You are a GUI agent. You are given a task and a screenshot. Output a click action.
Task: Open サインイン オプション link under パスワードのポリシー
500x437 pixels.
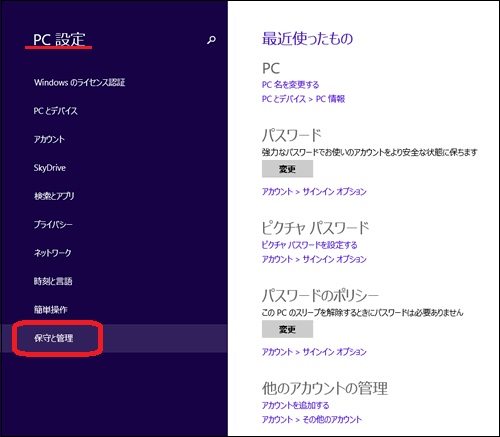coord(335,352)
